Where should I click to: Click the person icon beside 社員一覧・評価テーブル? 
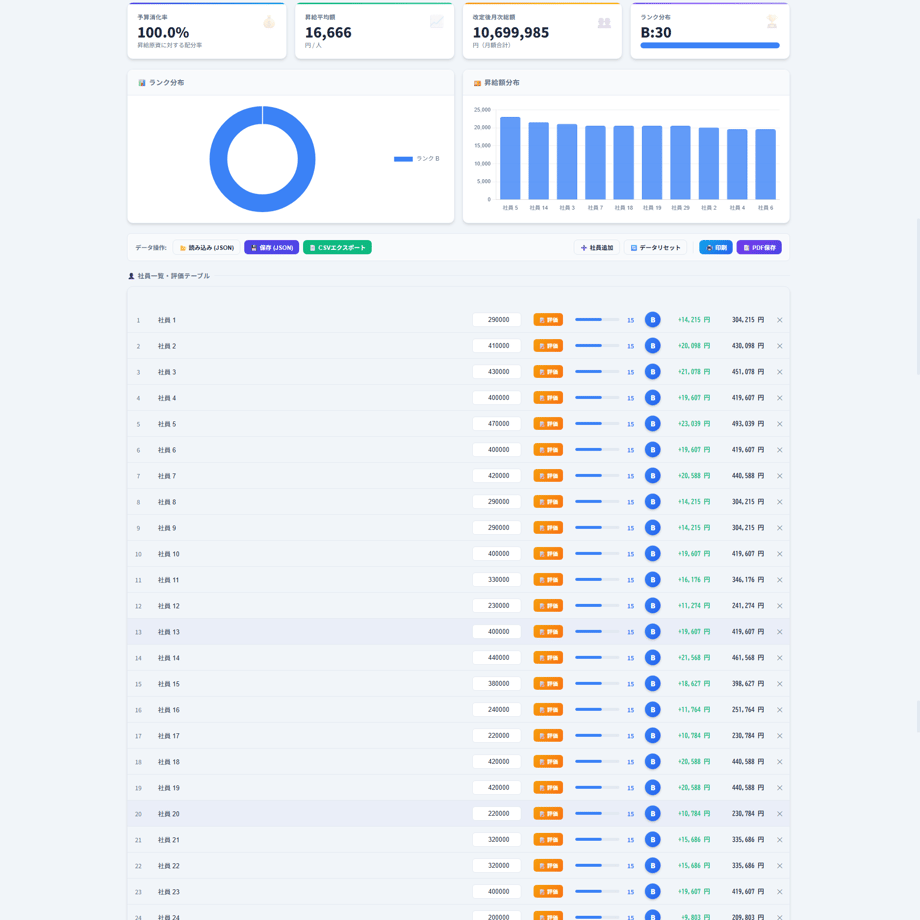pos(131,276)
